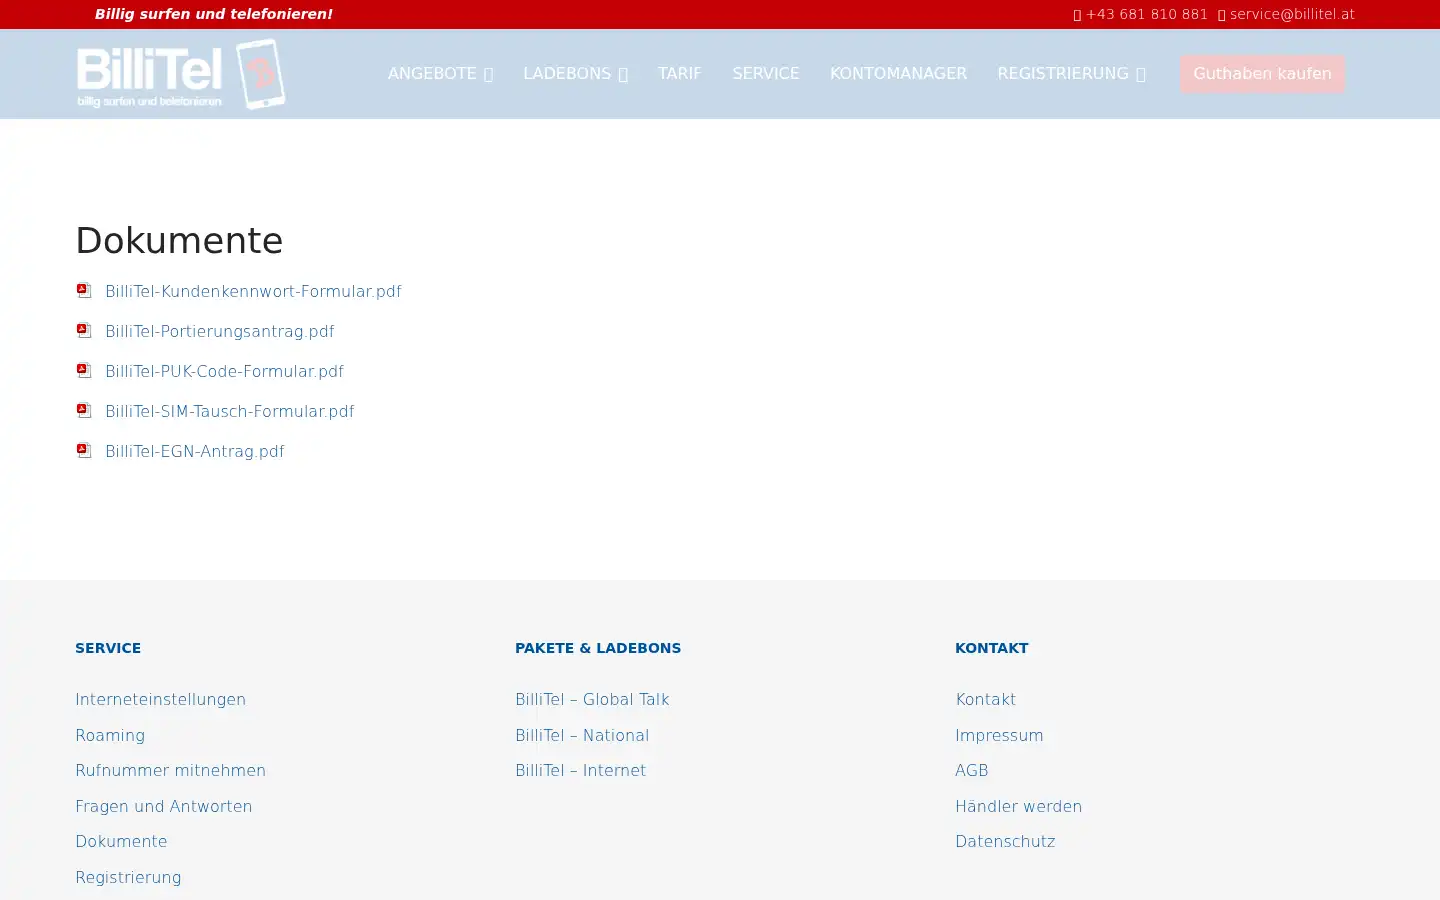Open BilliTel-SIM-Tausch-Formular.pdf

pos(229,411)
